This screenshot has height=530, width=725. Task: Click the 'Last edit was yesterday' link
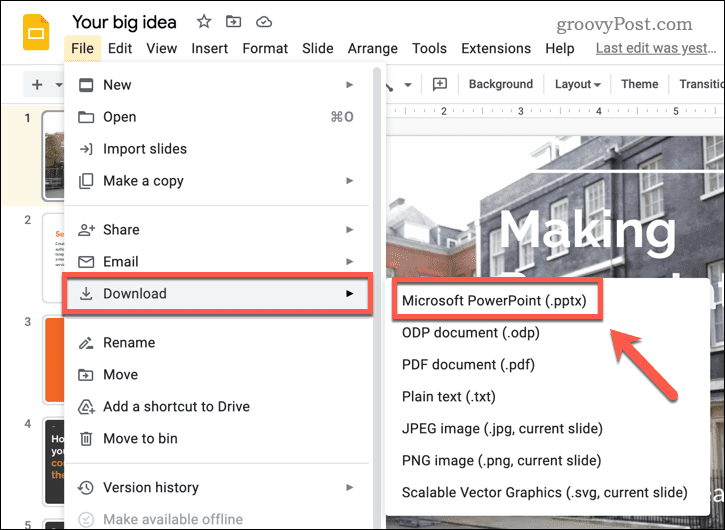[x=656, y=48]
